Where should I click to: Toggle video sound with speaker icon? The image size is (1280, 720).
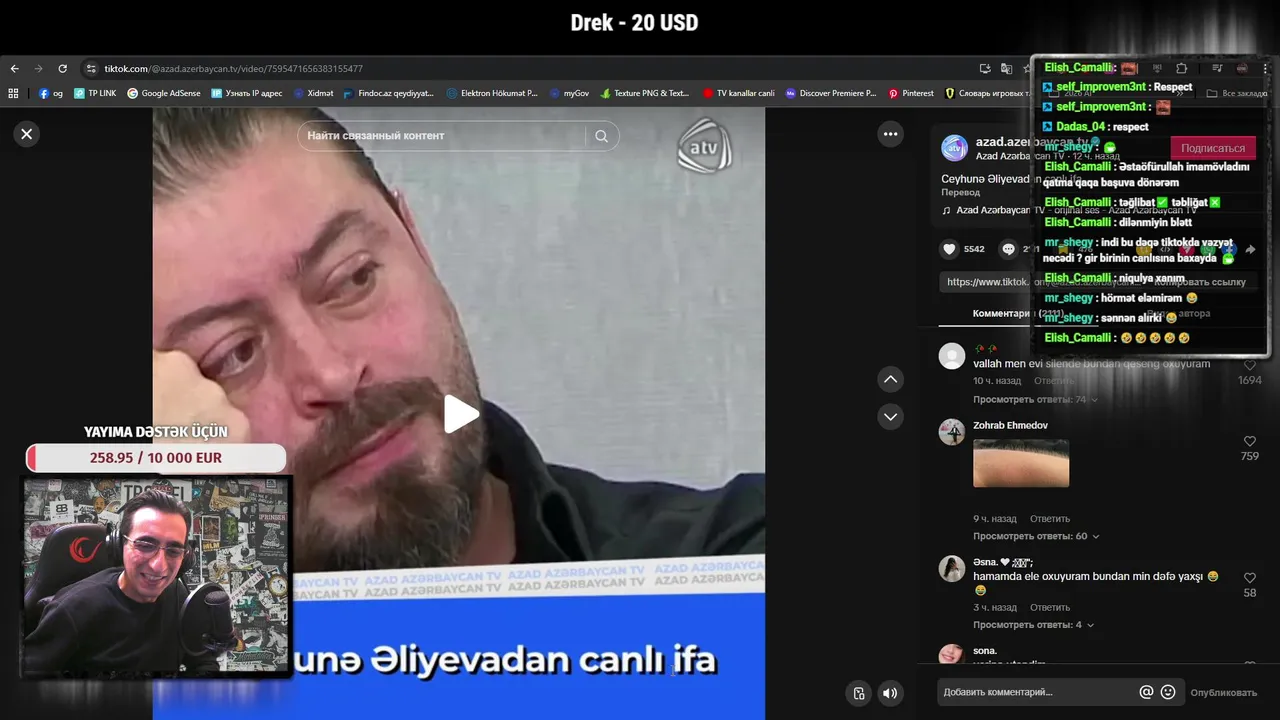click(889, 693)
